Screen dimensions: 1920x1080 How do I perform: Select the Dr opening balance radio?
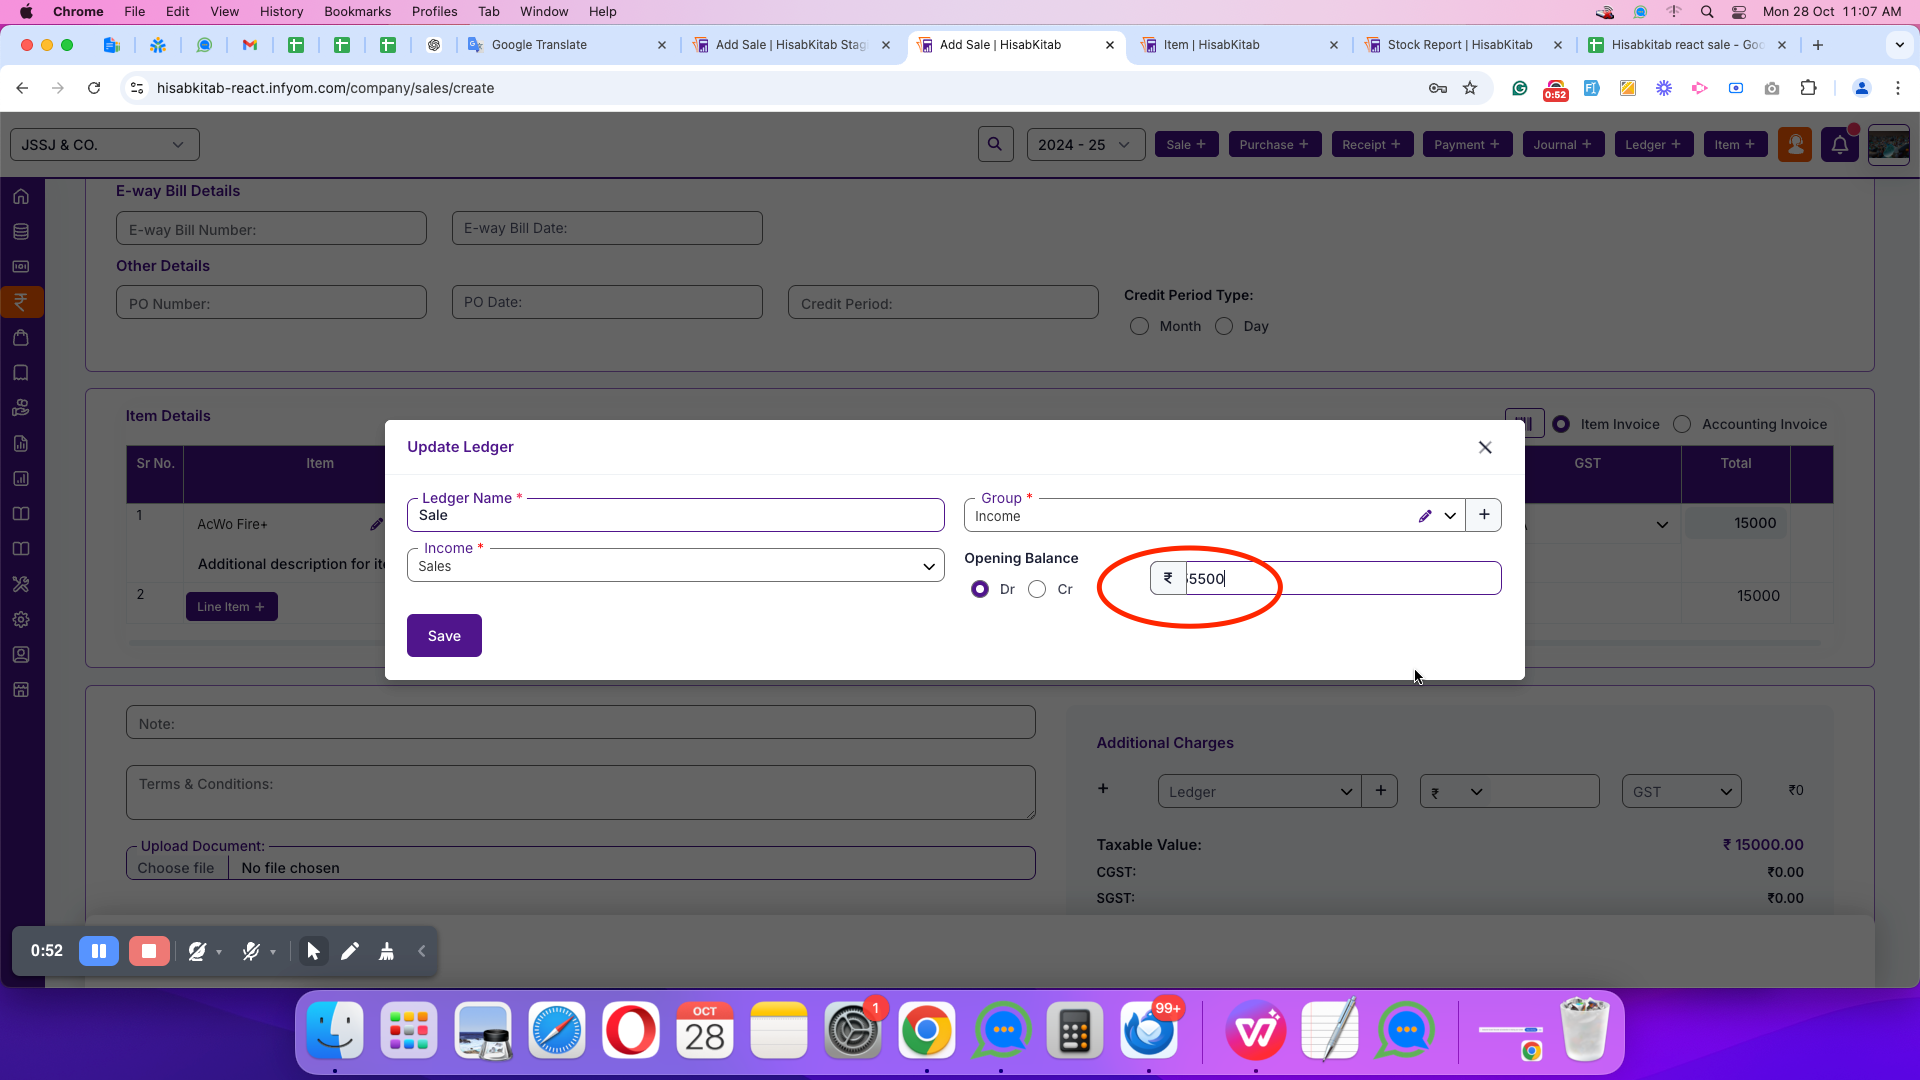click(x=980, y=589)
